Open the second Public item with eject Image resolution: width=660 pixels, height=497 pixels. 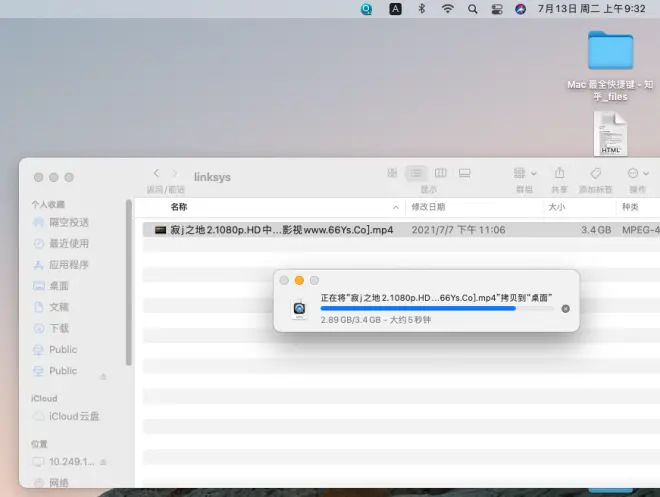tap(55, 371)
